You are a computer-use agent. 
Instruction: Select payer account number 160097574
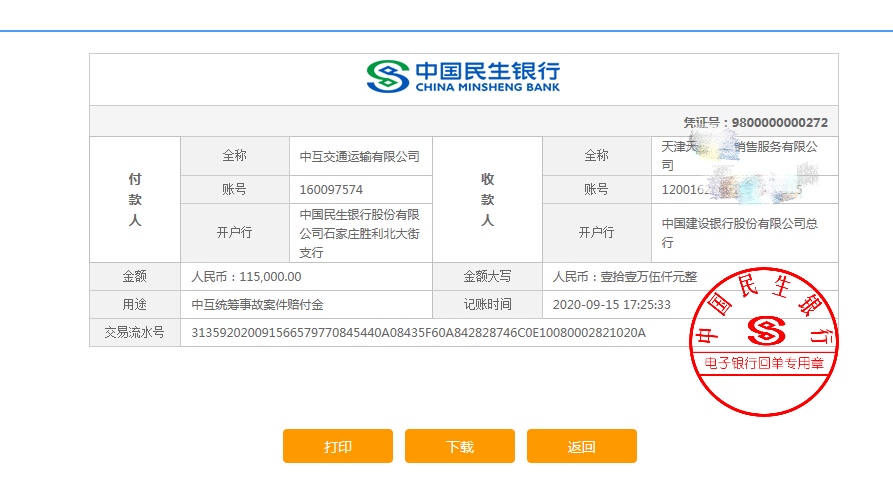point(331,190)
